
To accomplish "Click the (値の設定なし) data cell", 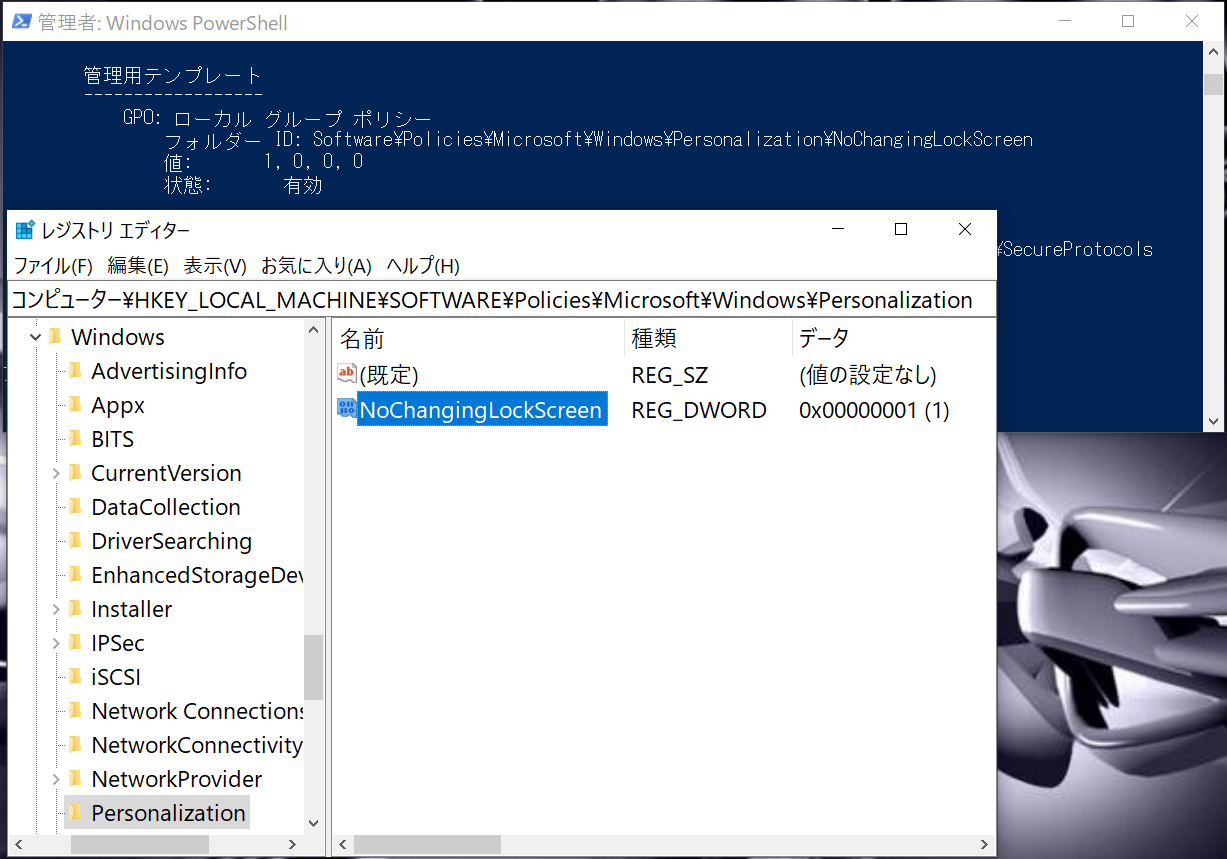I will 867,376.
